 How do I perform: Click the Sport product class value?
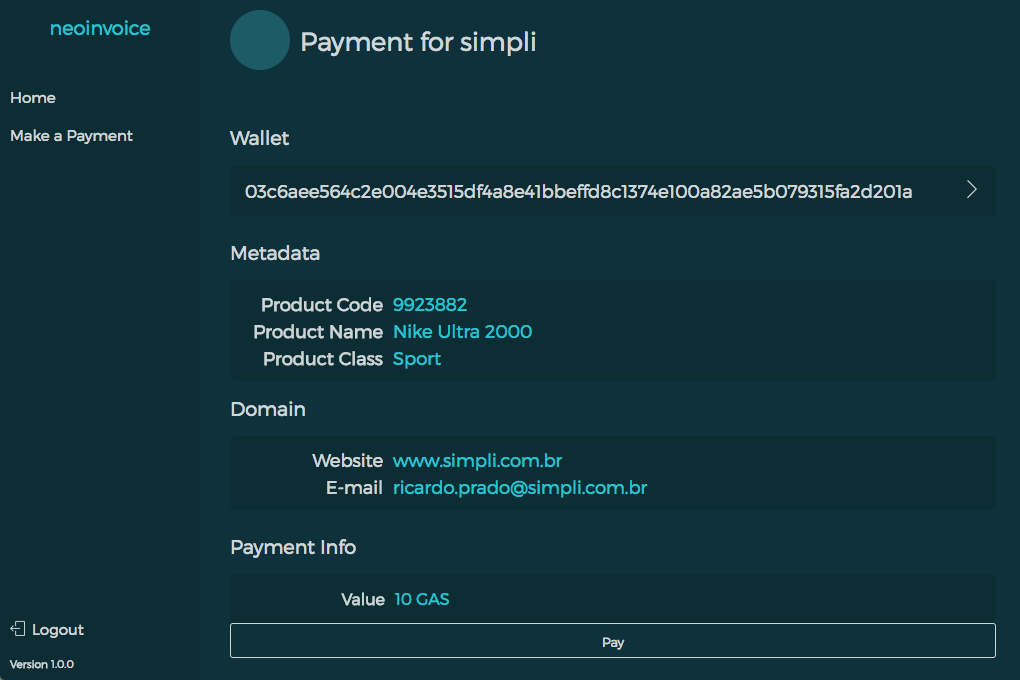(x=417, y=359)
